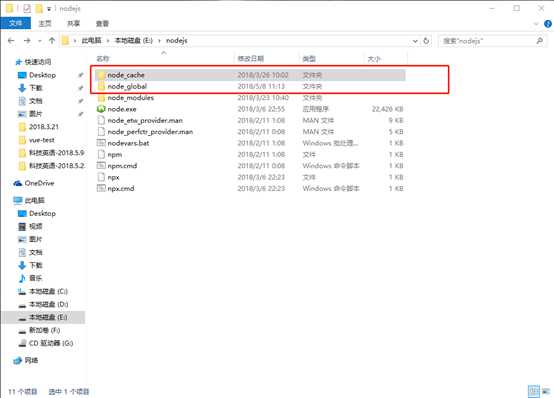Open recent locations dropdown arrow
The height and width of the screenshot is (398, 554).
coord(40,41)
